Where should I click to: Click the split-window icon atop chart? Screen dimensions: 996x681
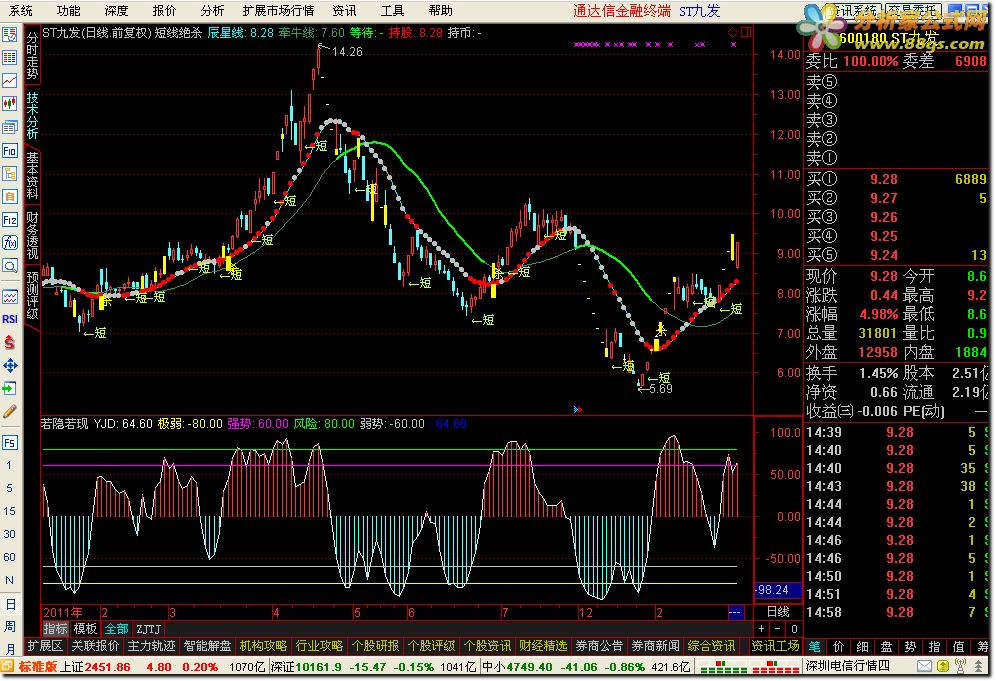(x=746, y=32)
